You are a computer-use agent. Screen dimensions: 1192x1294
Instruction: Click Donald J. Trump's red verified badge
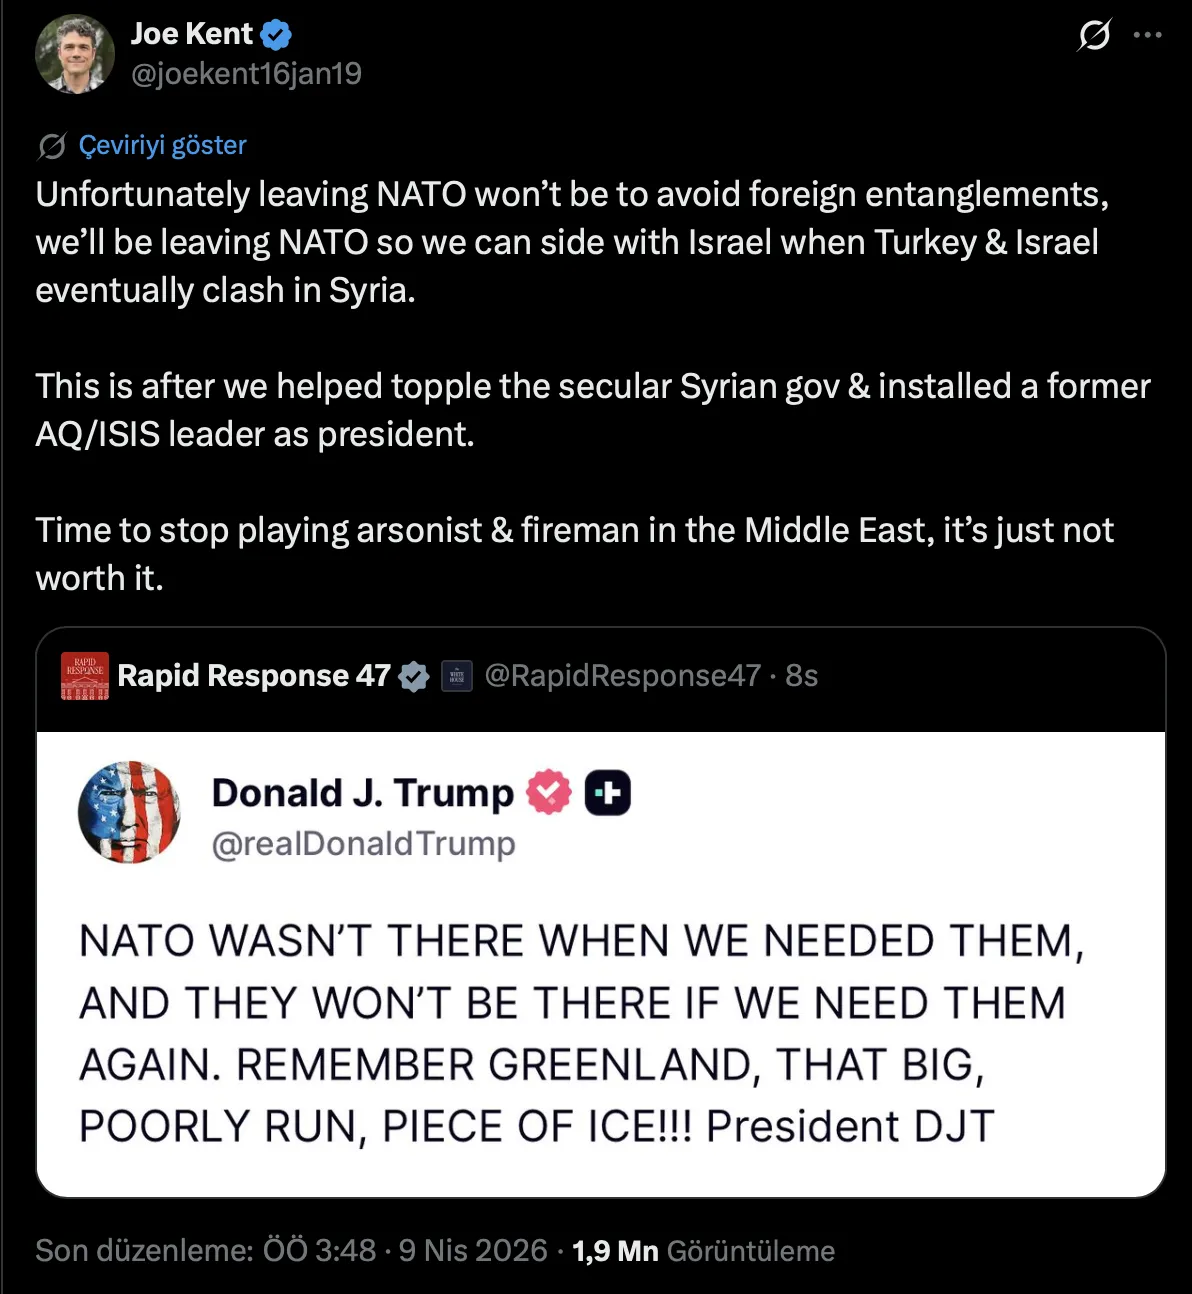pos(548,793)
